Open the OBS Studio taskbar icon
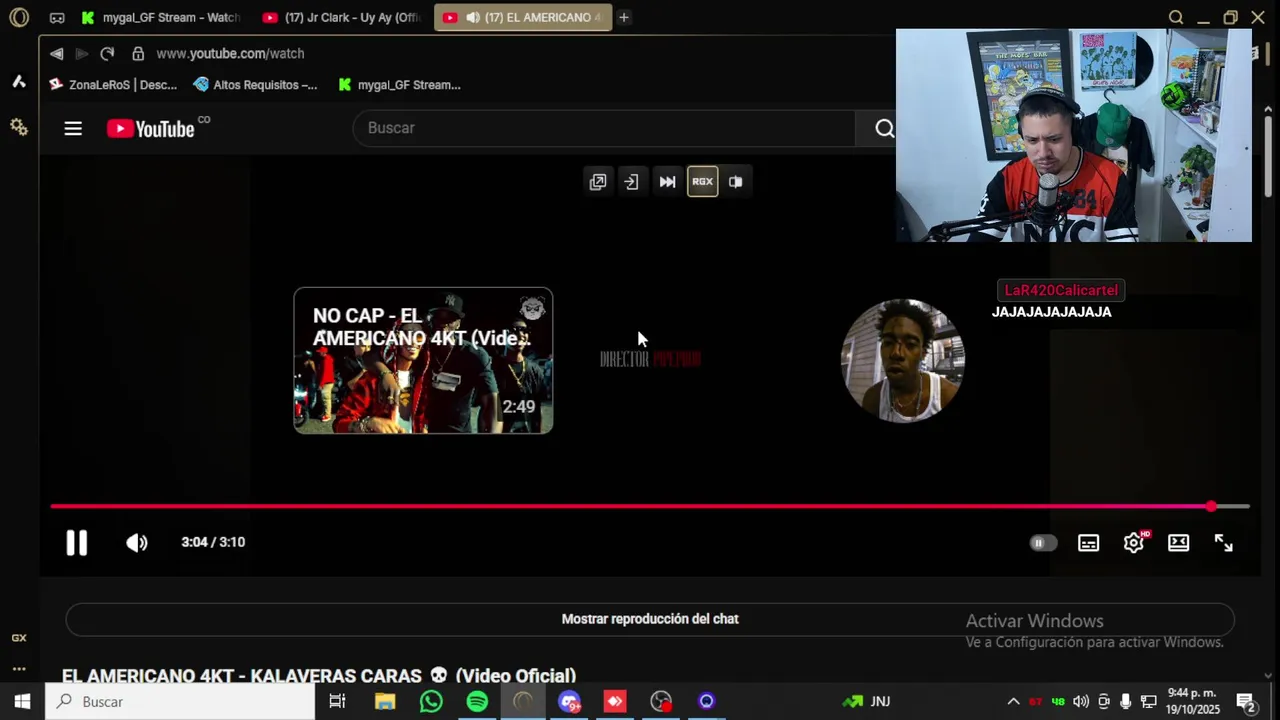Screen dimensions: 1280x720 coord(661,701)
